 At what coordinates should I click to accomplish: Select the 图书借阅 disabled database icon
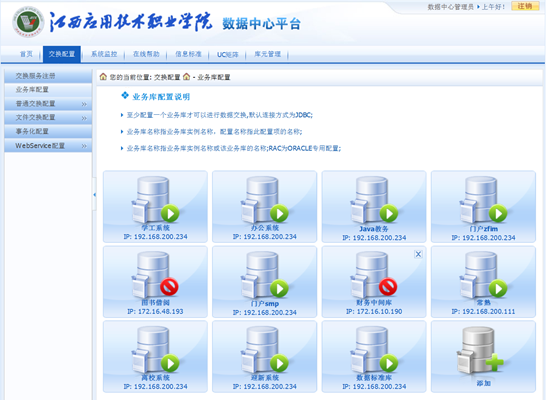[x=155, y=275]
